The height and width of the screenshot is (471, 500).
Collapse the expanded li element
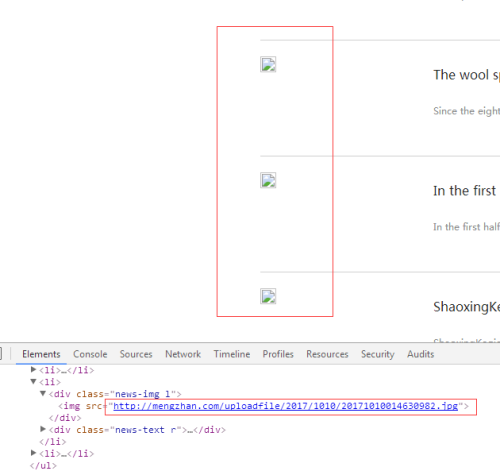pyautogui.click(x=33, y=381)
